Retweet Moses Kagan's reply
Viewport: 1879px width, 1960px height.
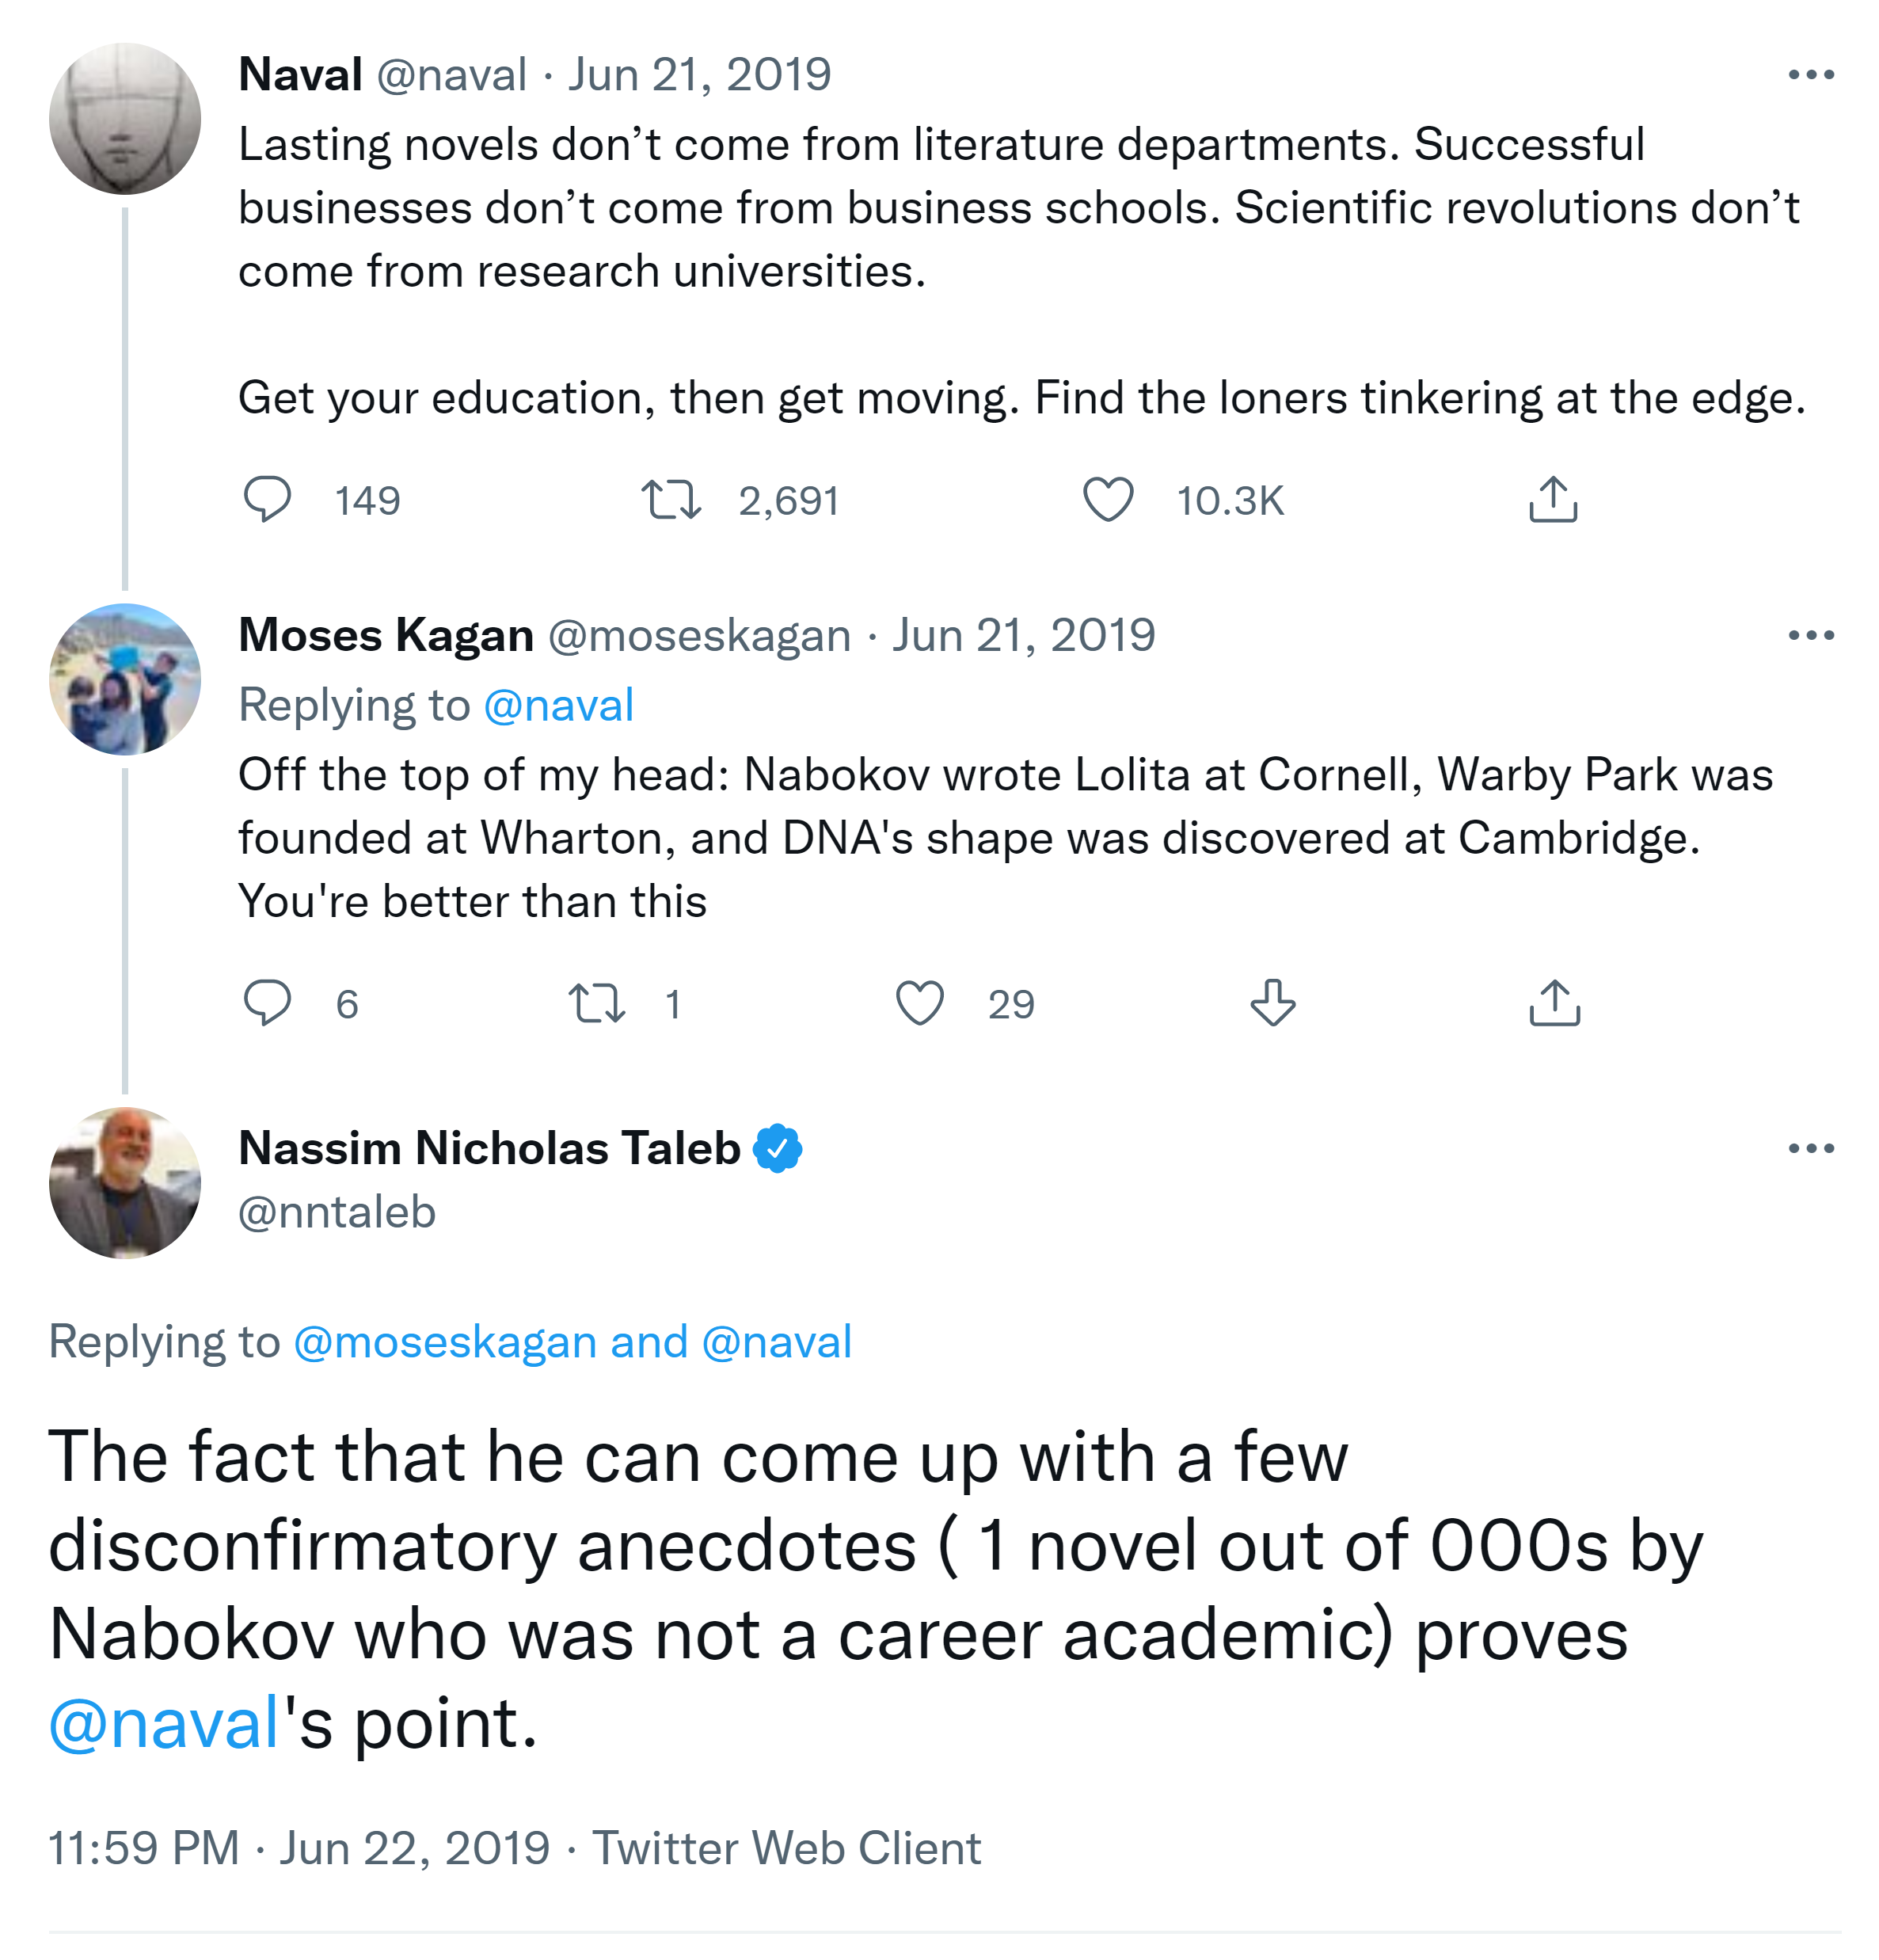(x=597, y=1003)
